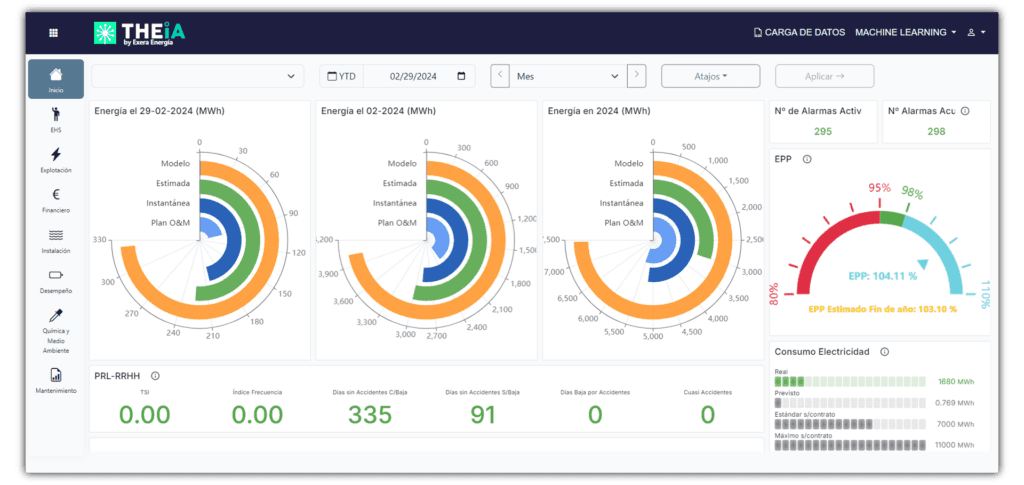Click info icon next to PRL-RRHH
This screenshot has height=485, width=1024.
(x=155, y=376)
